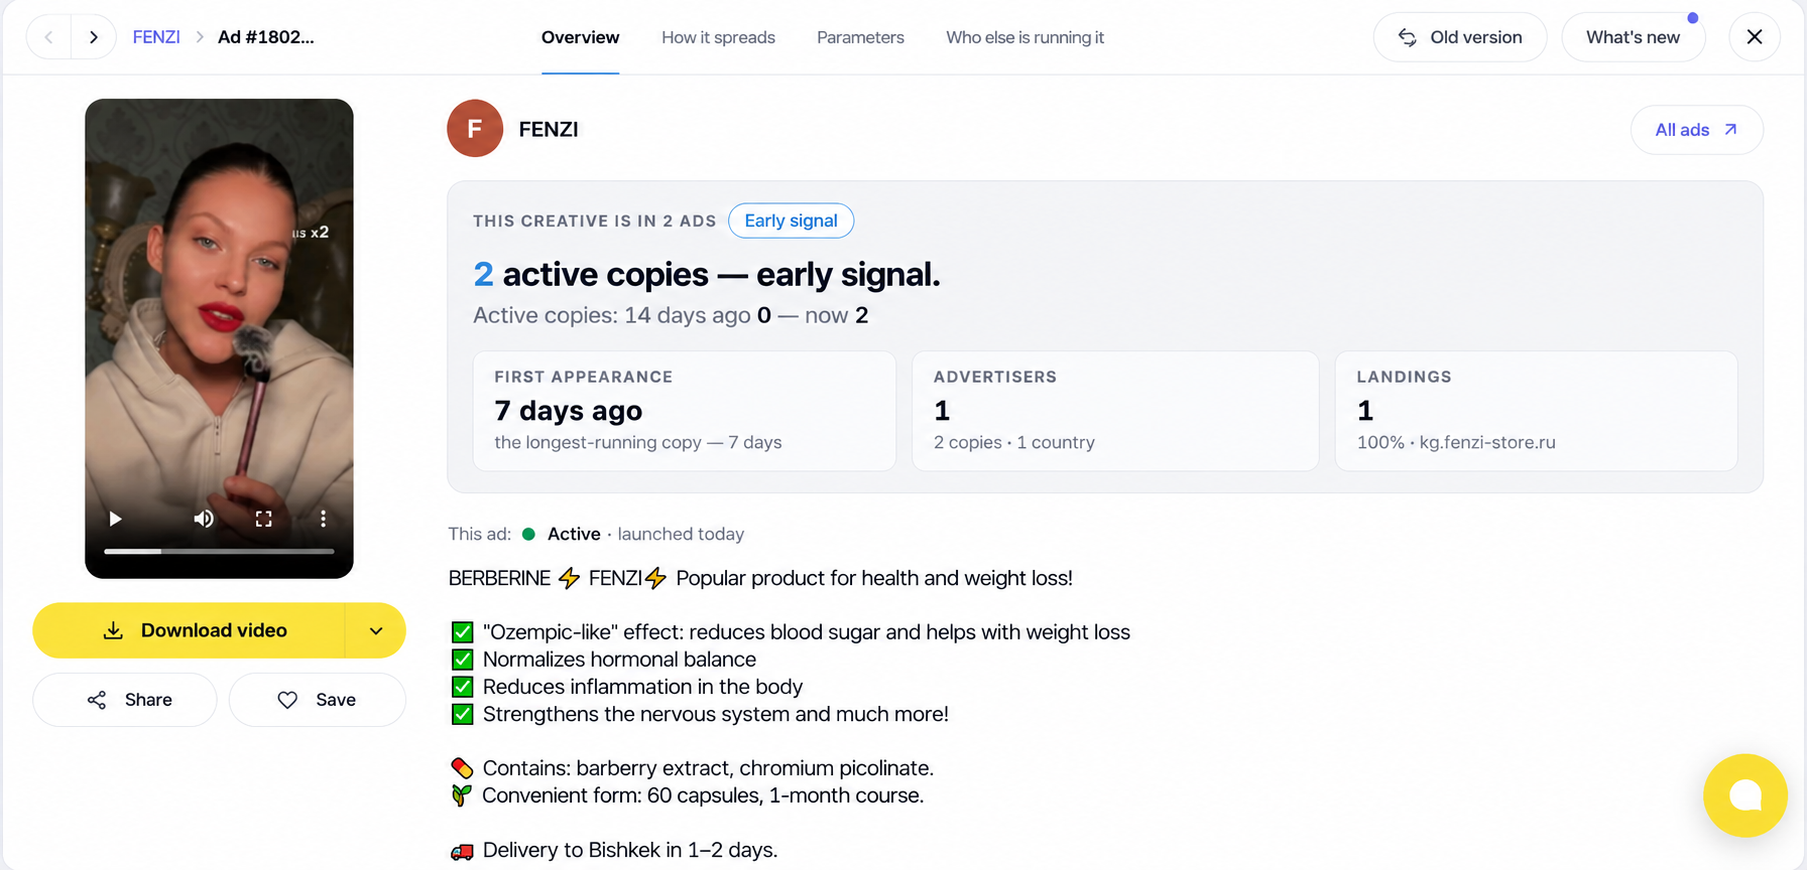1807x870 pixels.
Task: Click the FENZI avatar circle
Action: coord(475,129)
